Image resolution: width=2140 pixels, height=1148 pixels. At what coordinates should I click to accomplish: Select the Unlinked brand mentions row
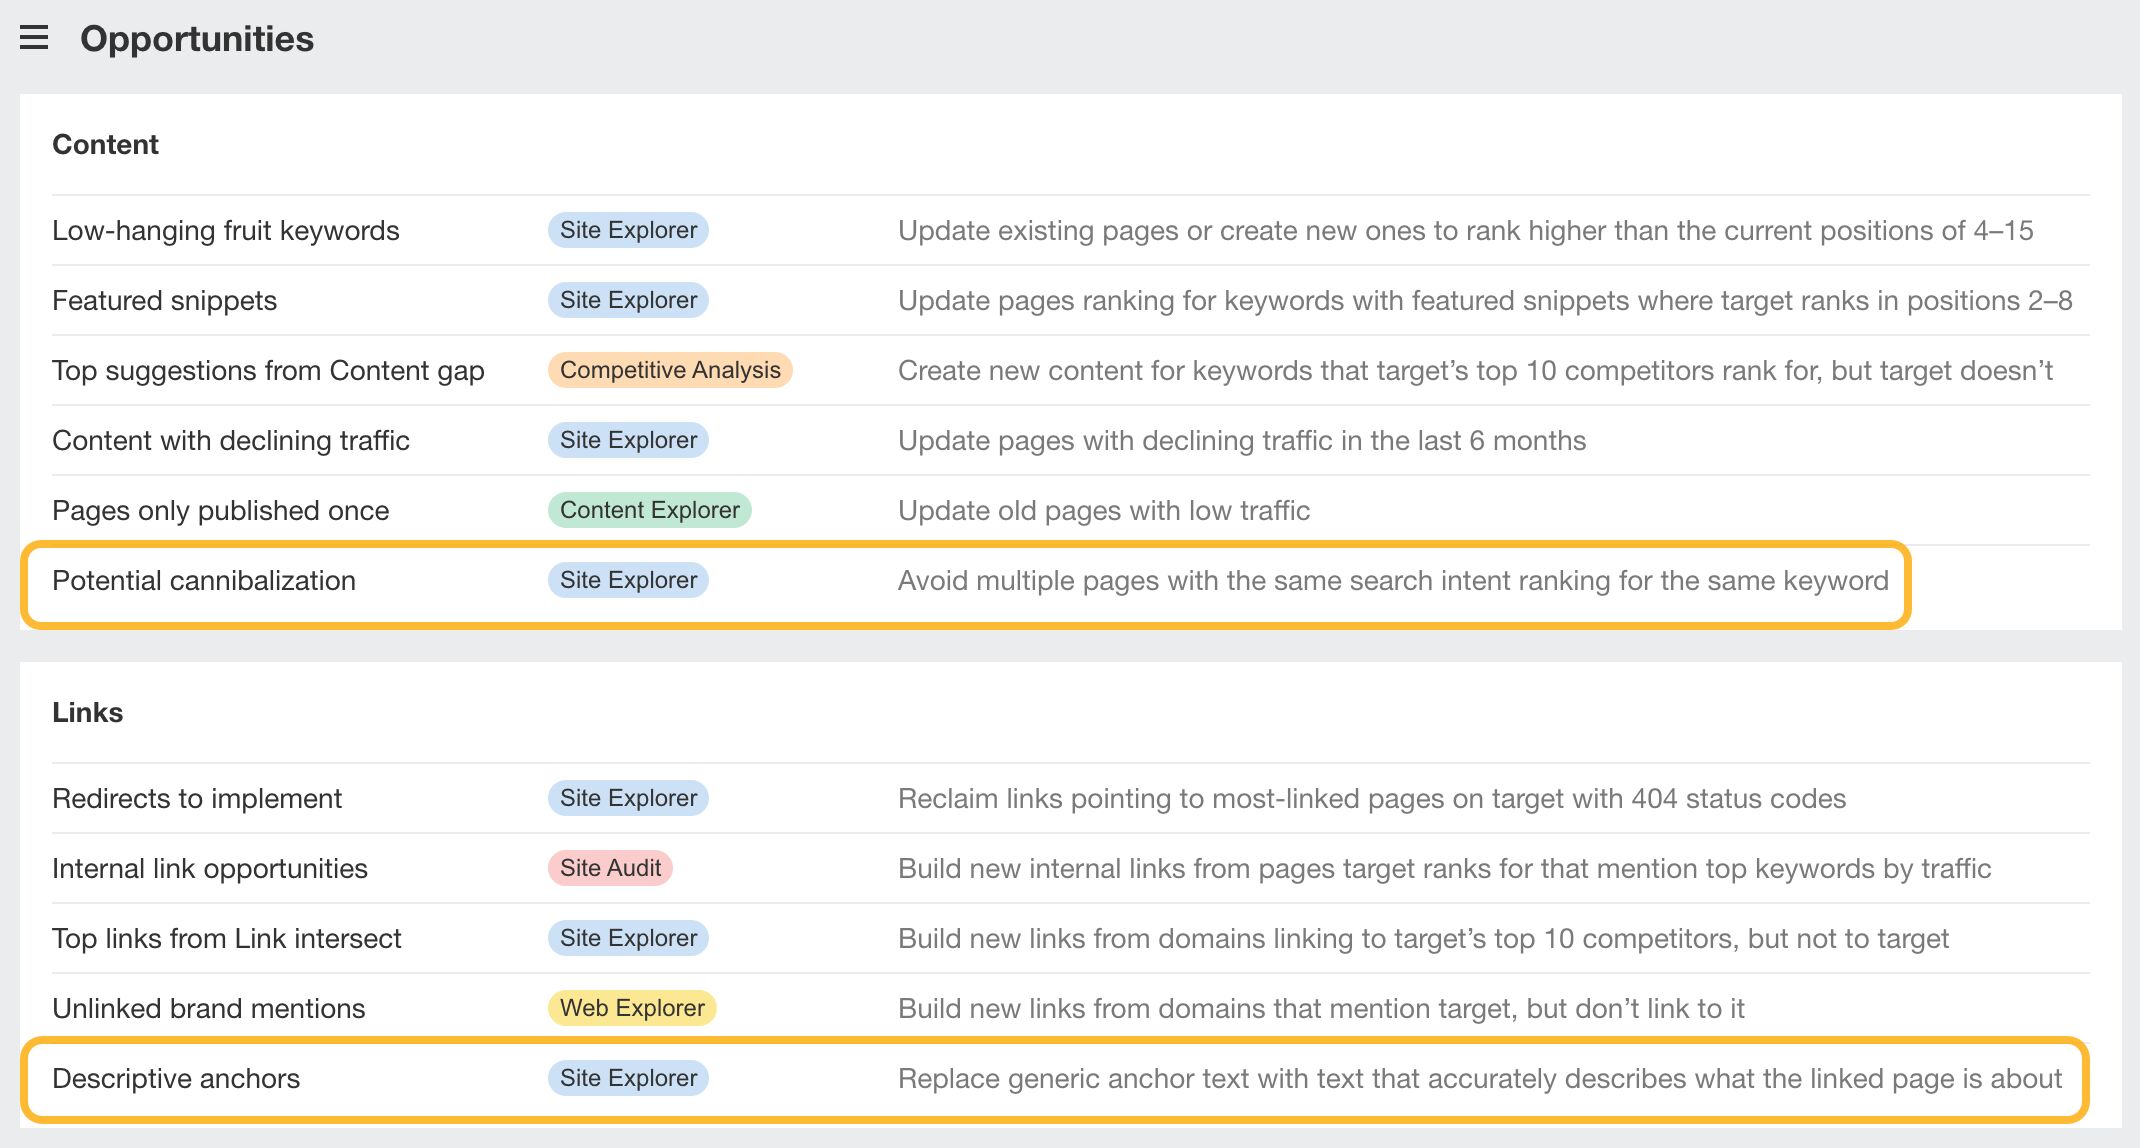[209, 1008]
